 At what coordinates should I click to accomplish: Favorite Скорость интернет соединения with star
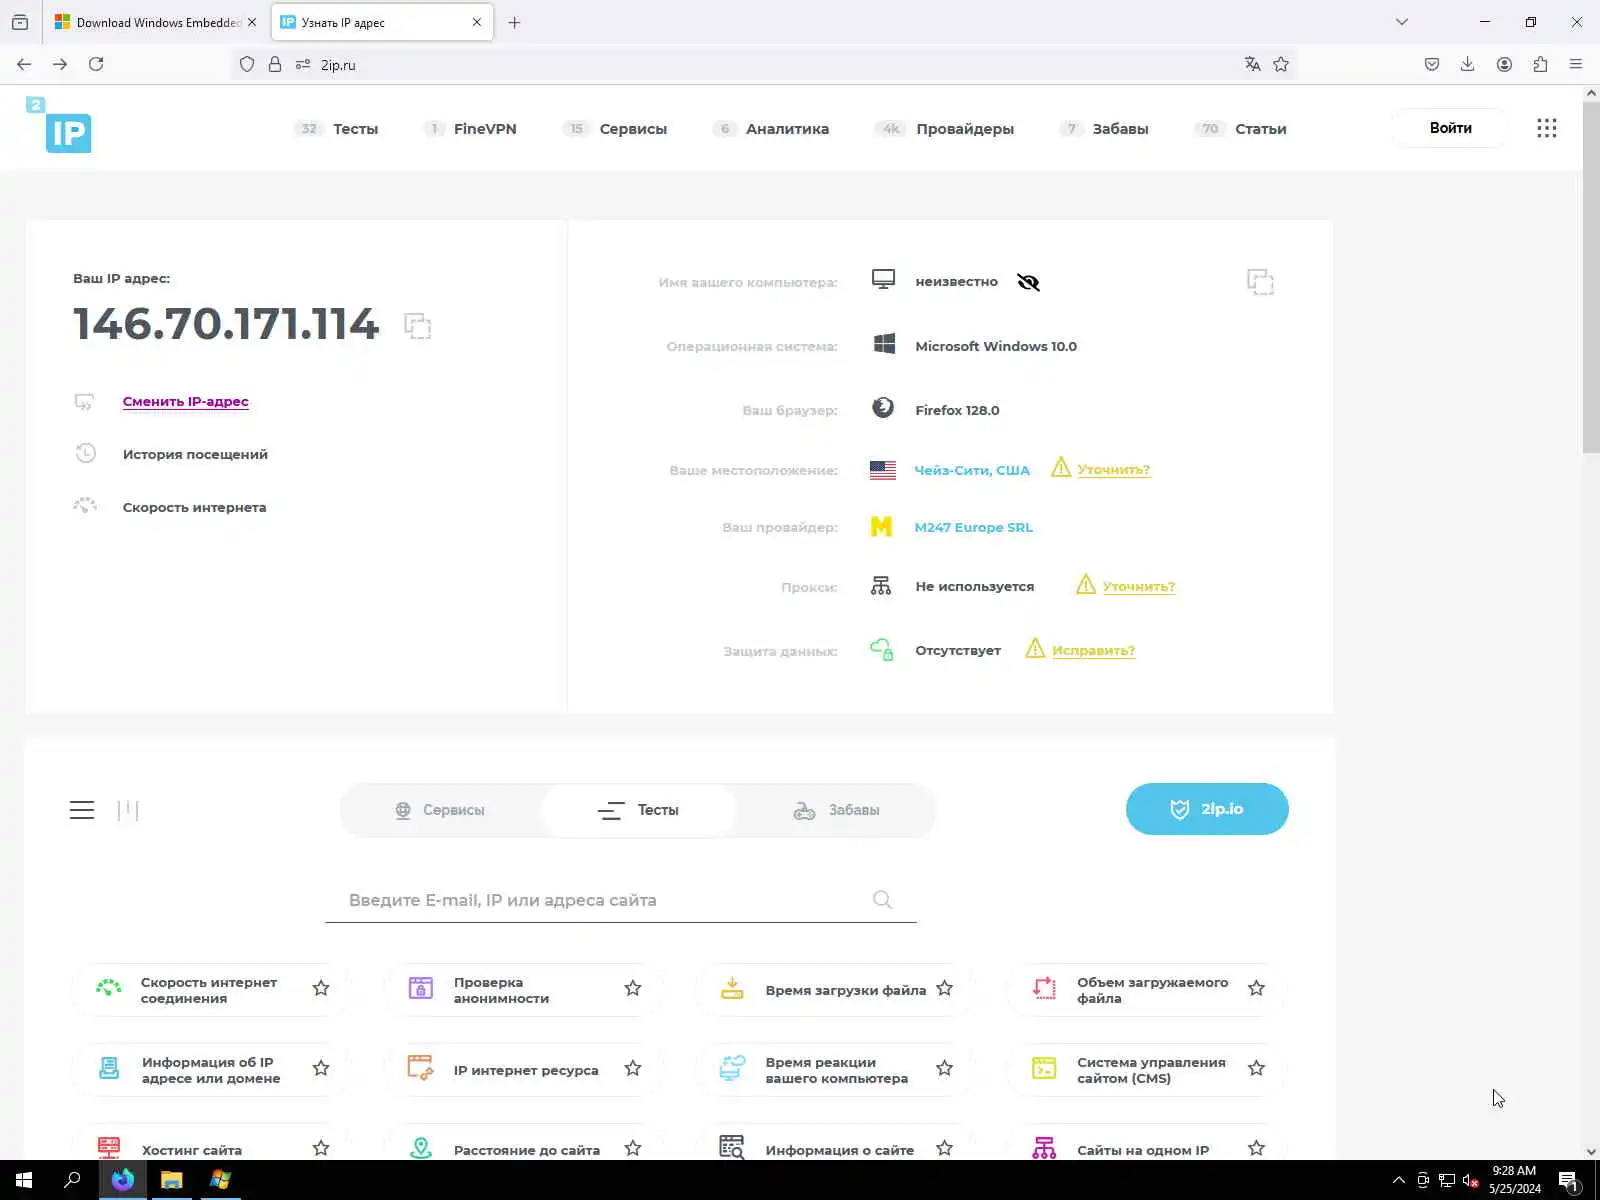point(321,988)
